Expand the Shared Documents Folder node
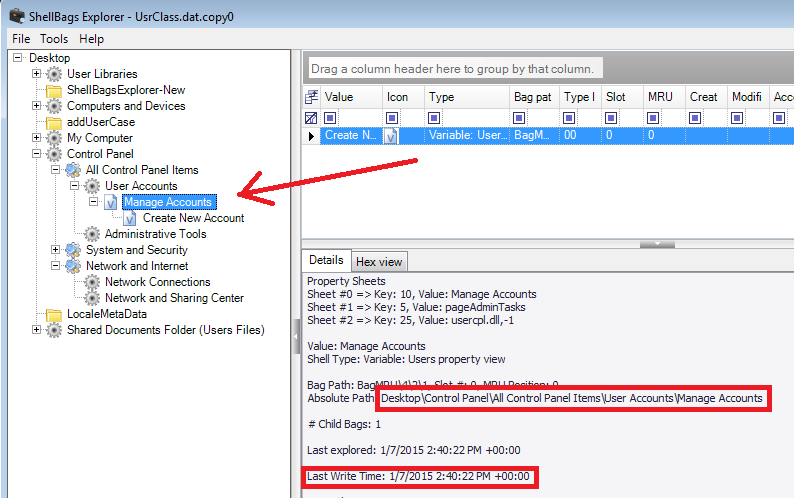This screenshot has height=498, width=794. (x=37, y=330)
